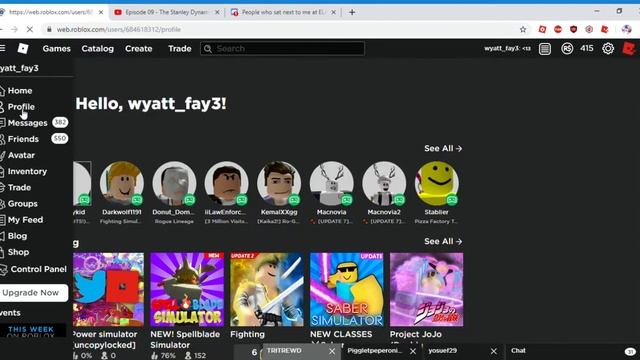Close the Pigletpeperoni chat window

point(413,351)
